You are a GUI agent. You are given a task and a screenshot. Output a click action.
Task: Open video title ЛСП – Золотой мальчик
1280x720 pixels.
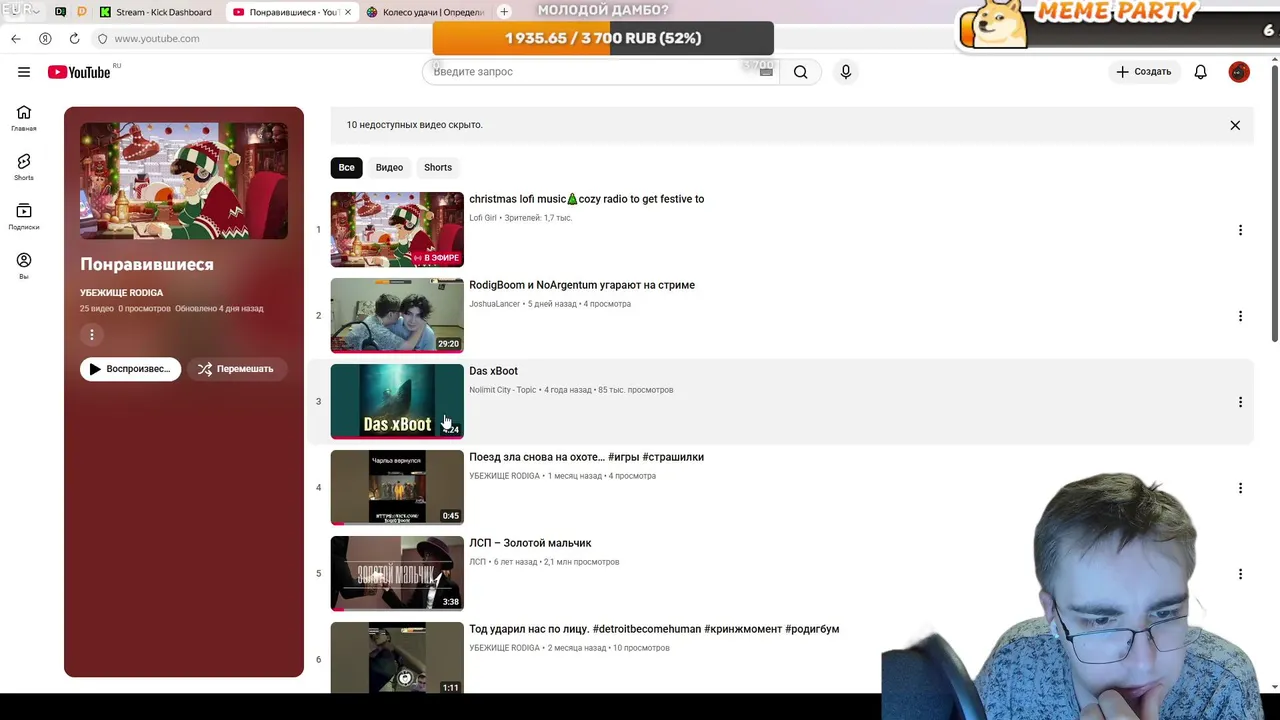tap(530, 543)
